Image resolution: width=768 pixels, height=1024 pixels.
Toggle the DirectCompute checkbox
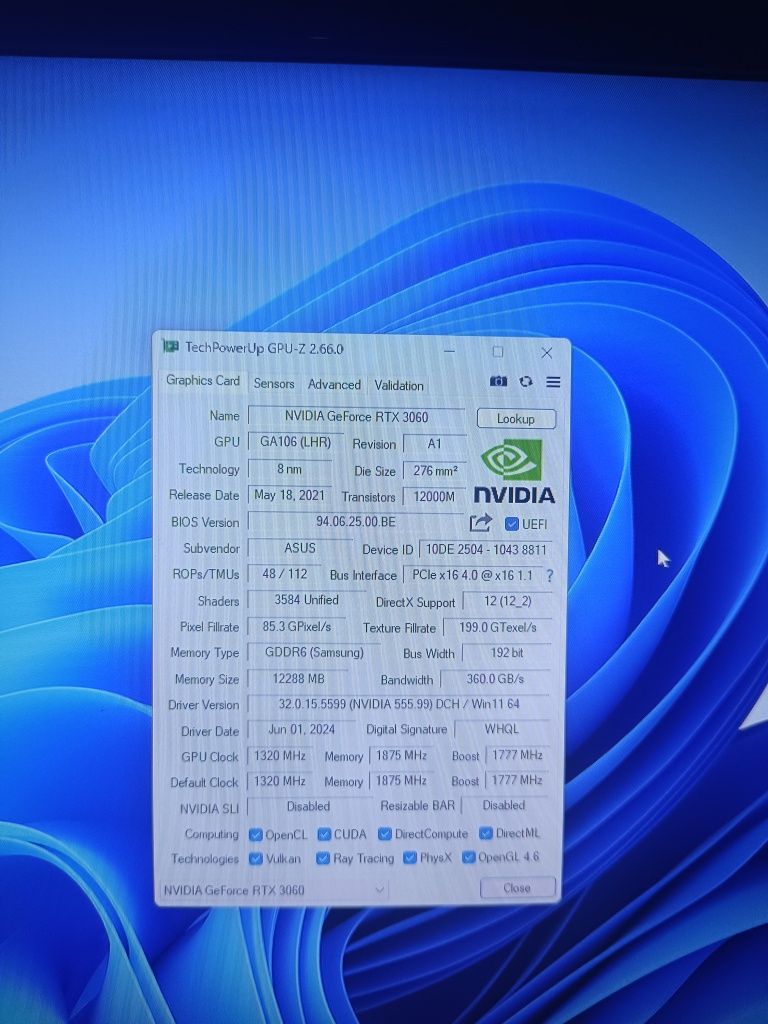pos(385,834)
